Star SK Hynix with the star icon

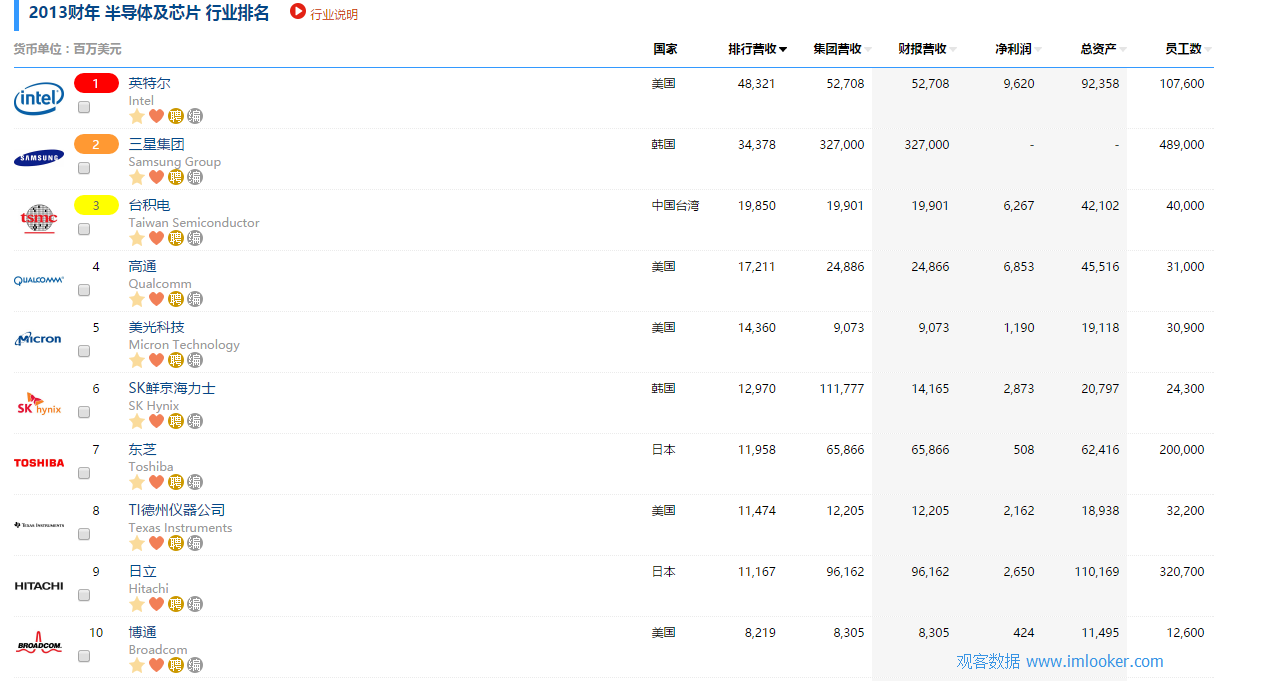[137, 421]
